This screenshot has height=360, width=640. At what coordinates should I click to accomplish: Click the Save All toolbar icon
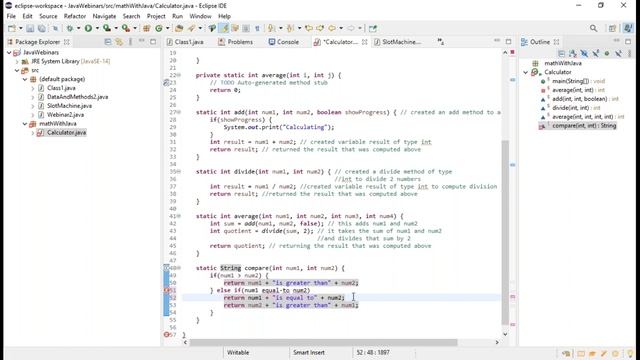(42, 29)
